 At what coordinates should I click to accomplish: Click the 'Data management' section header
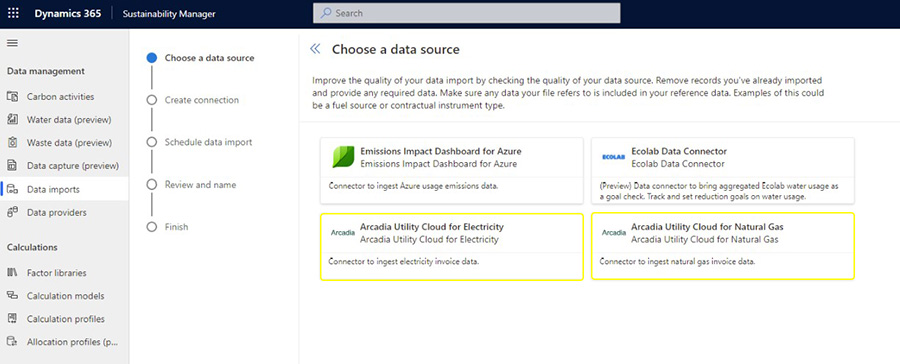click(x=46, y=71)
